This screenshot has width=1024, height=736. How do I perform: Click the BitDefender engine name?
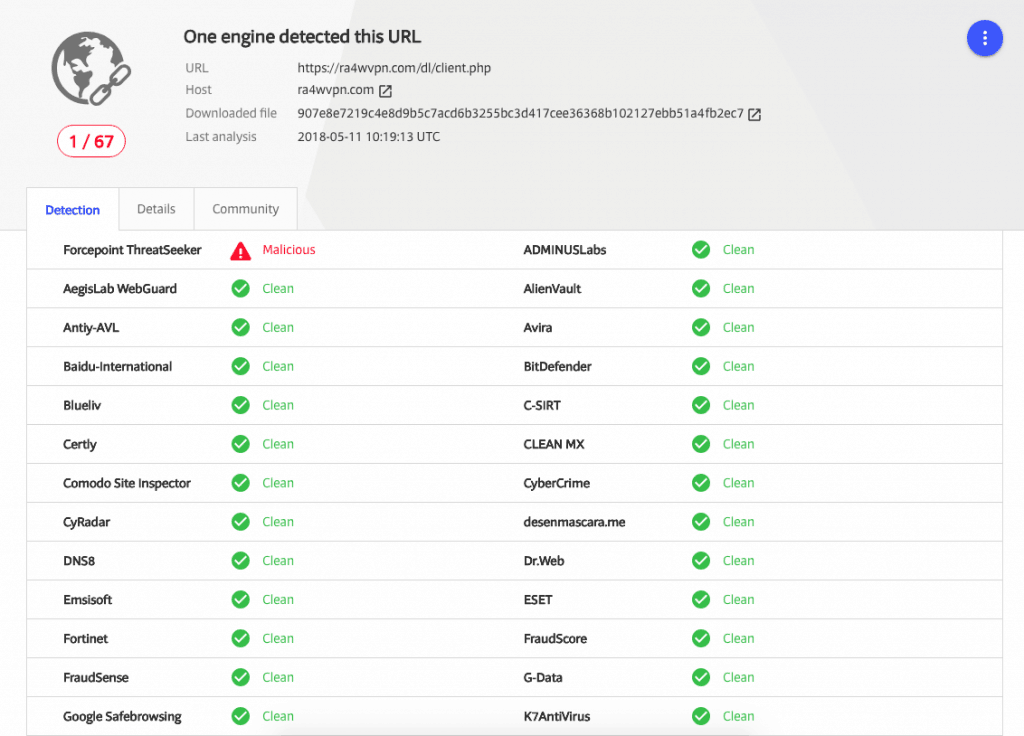(x=557, y=366)
